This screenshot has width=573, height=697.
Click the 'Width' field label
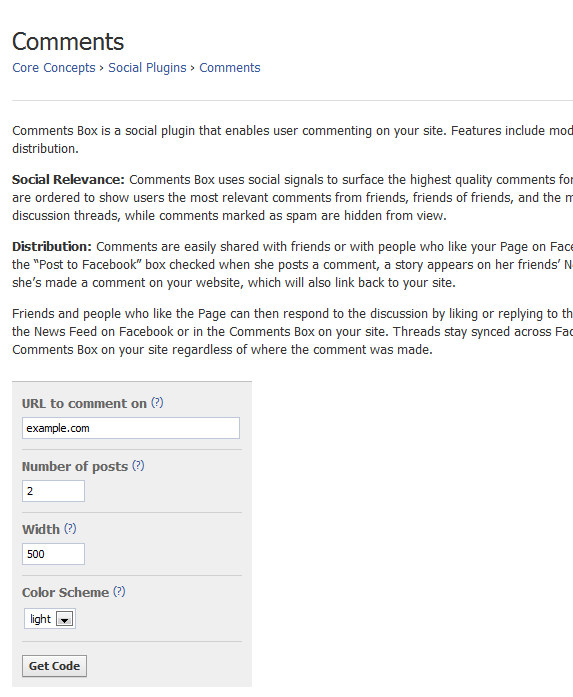[40, 529]
